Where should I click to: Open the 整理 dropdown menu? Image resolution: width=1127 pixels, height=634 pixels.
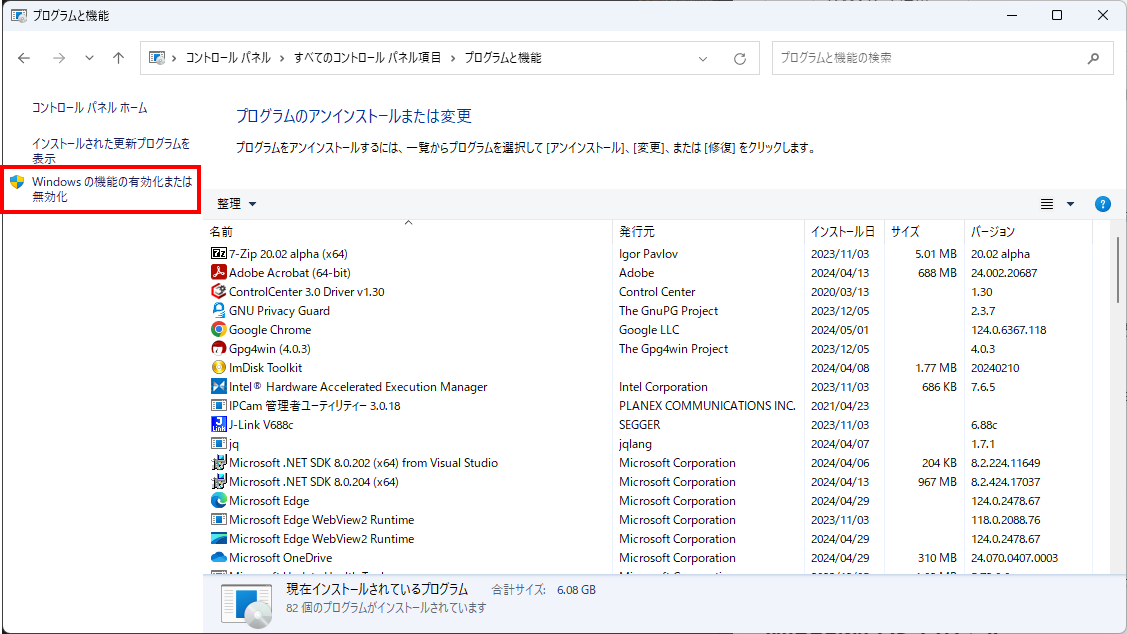236,204
